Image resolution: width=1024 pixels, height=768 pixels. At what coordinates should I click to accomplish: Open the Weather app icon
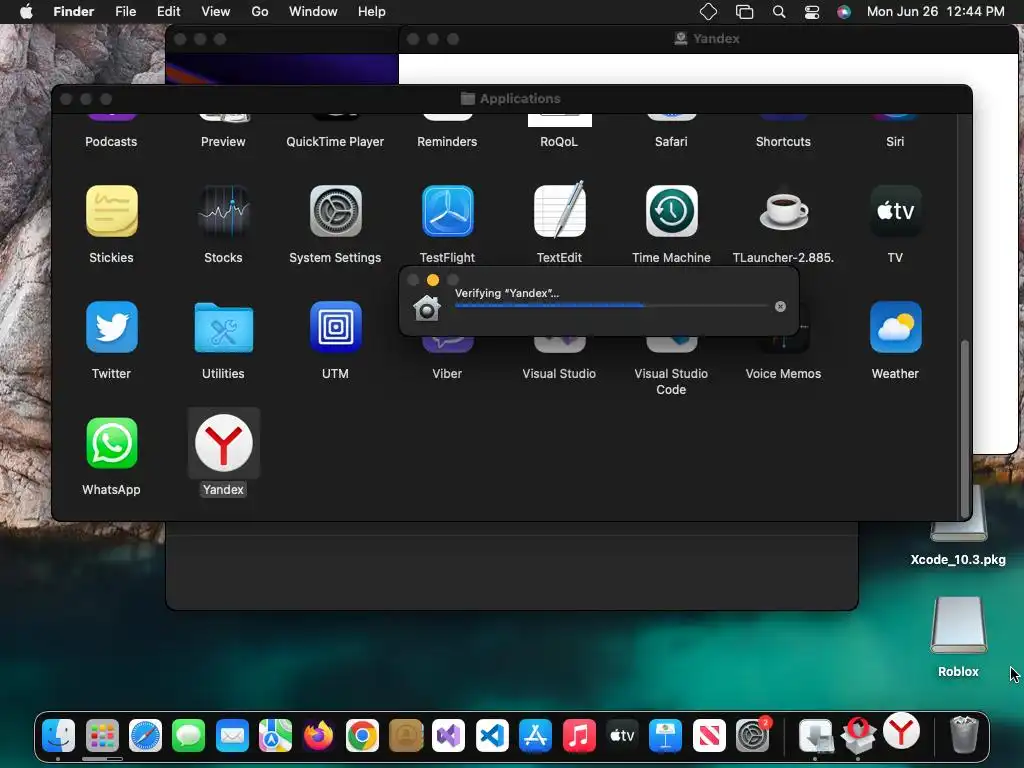pyautogui.click(x=895, y=327)
